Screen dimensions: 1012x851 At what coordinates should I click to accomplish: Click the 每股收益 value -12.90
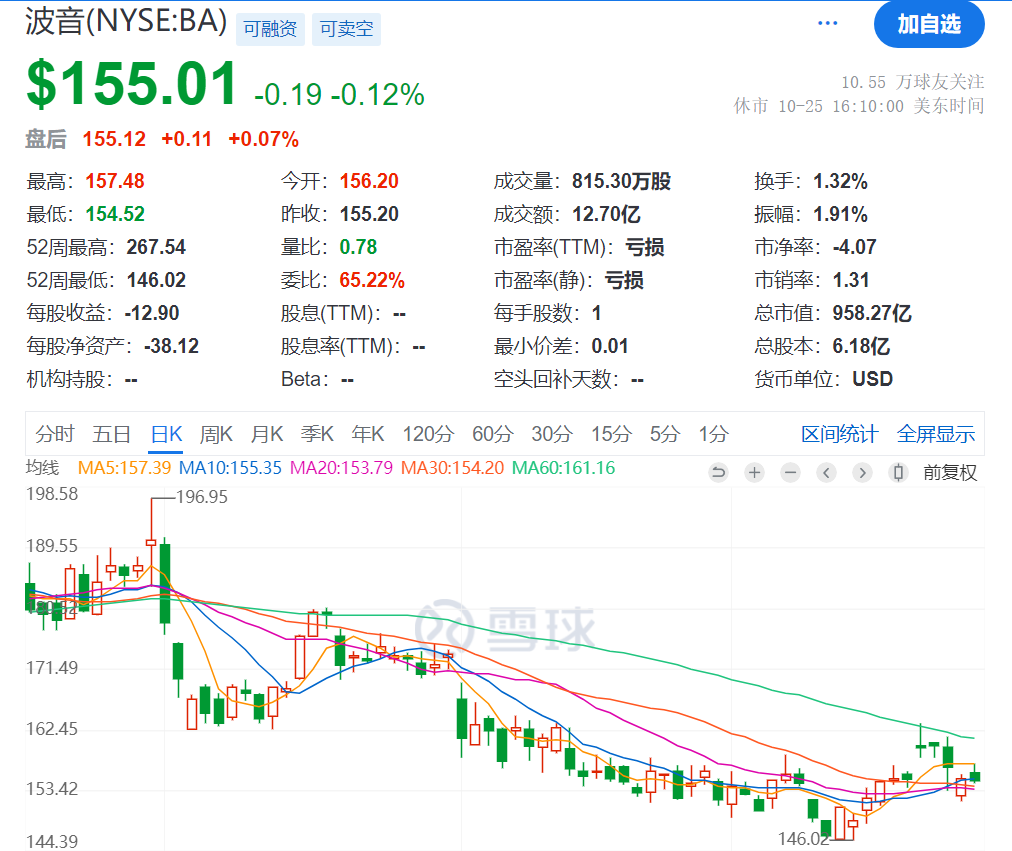coord(152,313)
